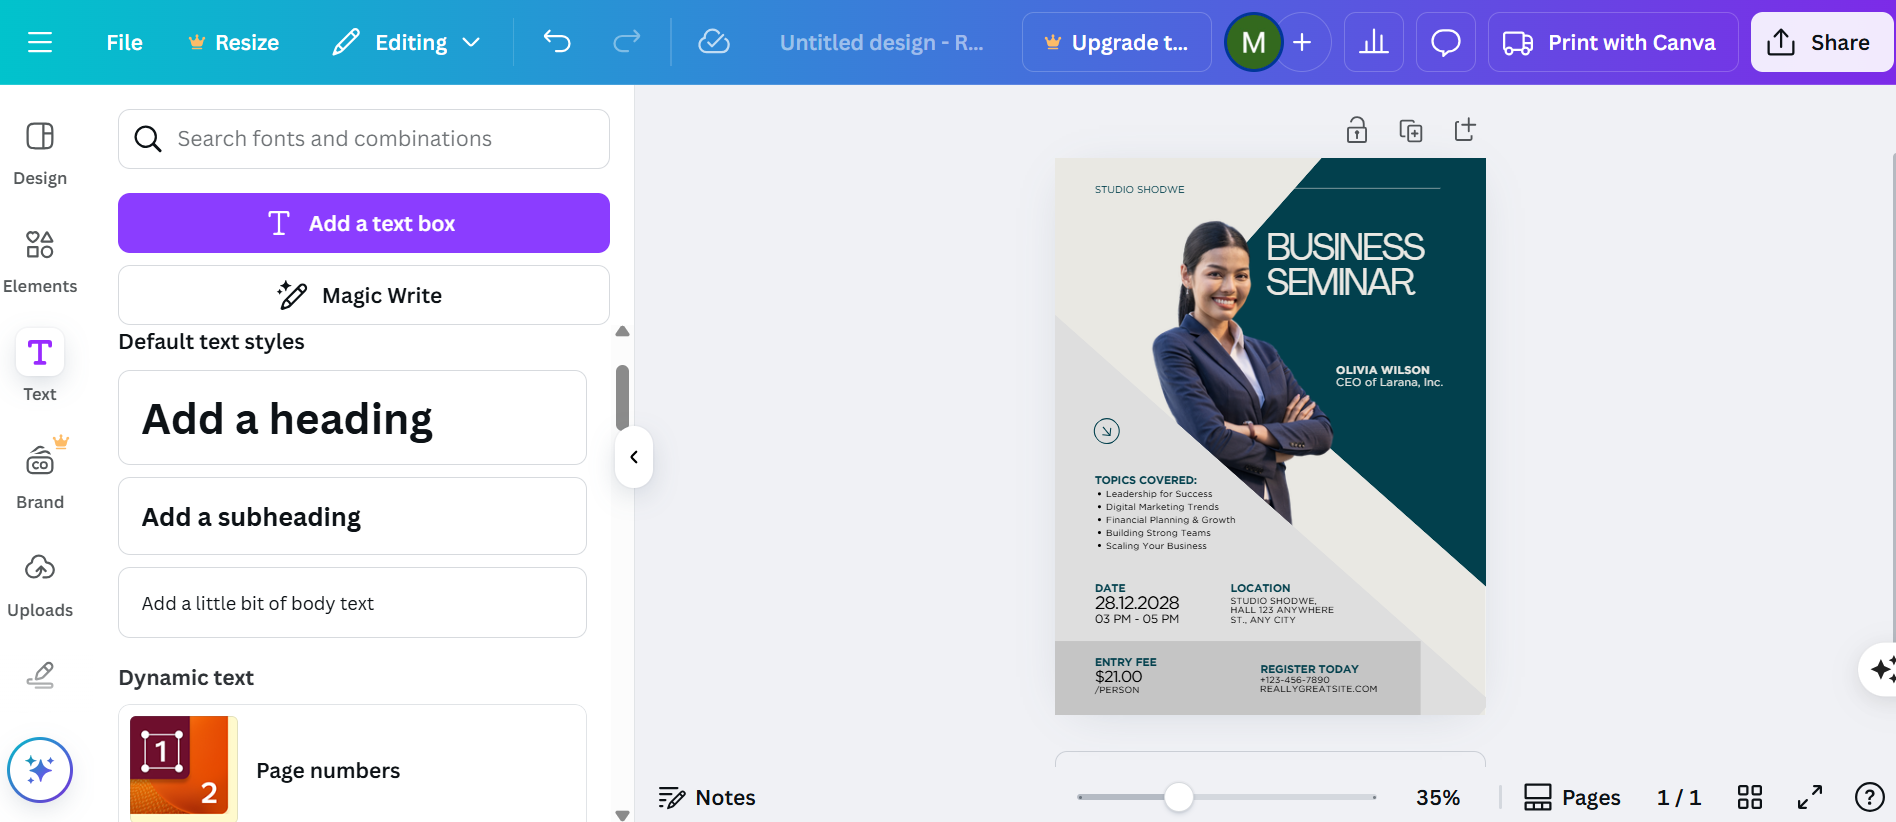Expand the Editing mode dropdown
This screenshot has width=1896, height=822.
(x=407, y=42)
